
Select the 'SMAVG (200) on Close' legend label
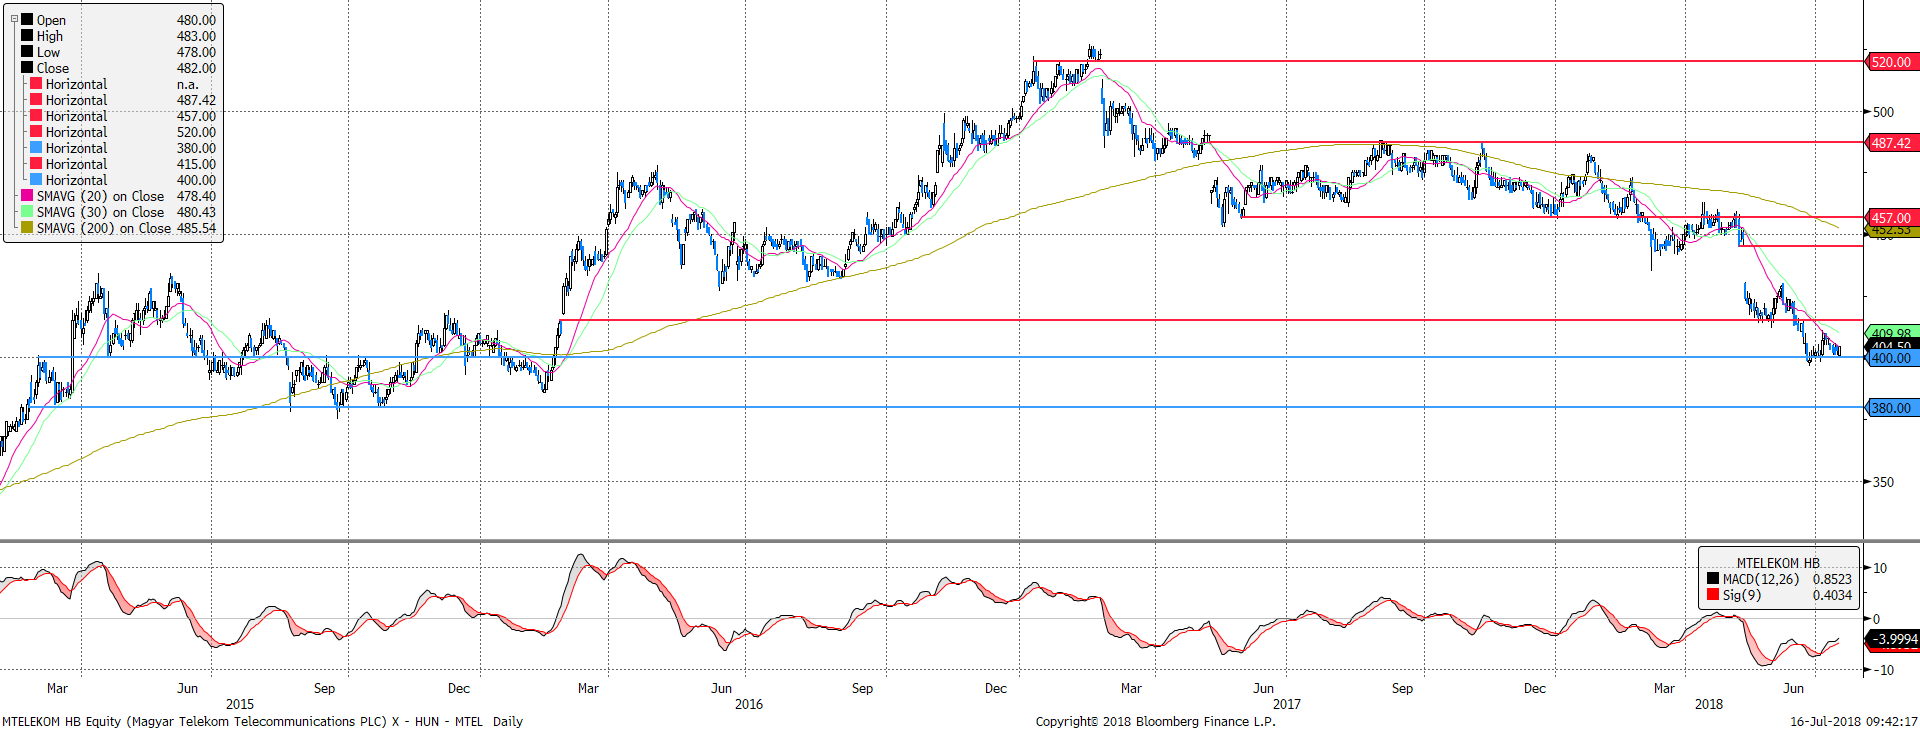104,228
